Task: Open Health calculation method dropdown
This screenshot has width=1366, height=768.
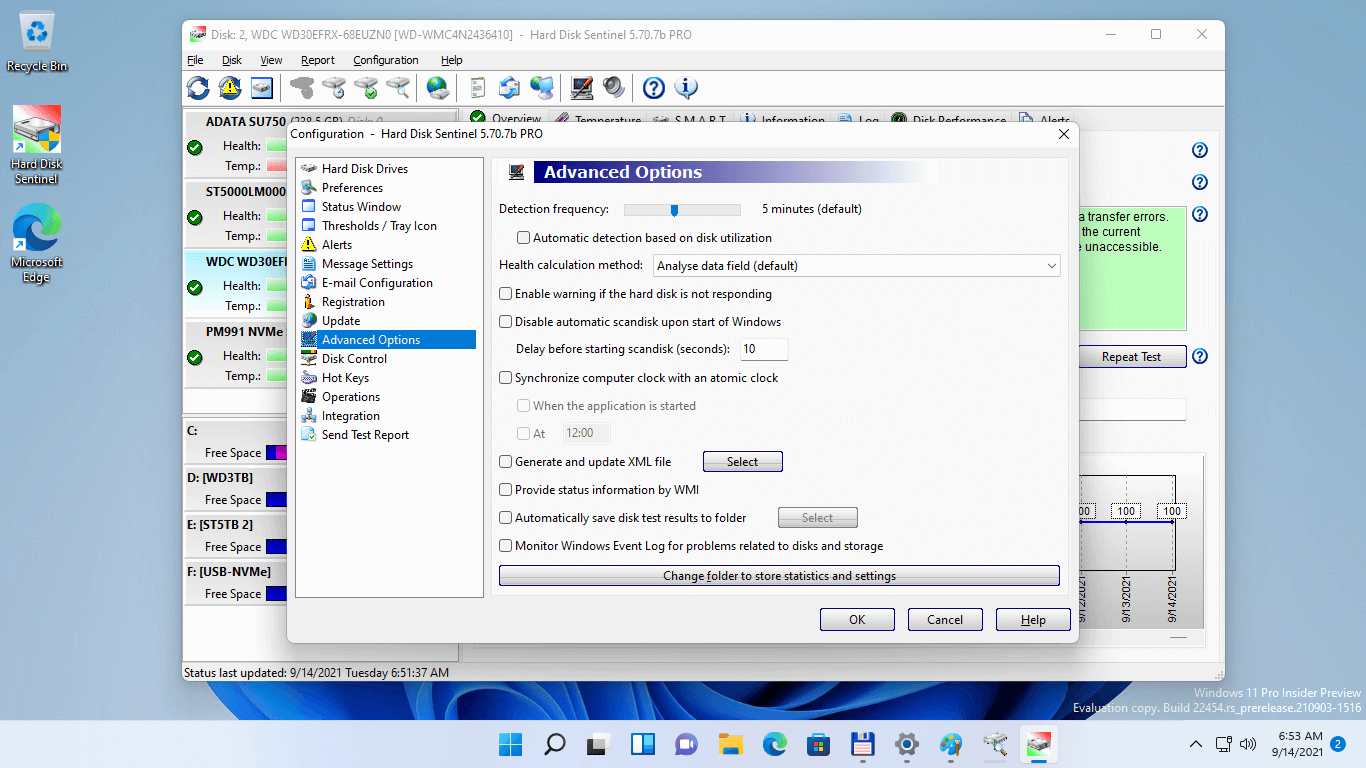Action: (856, 266)
